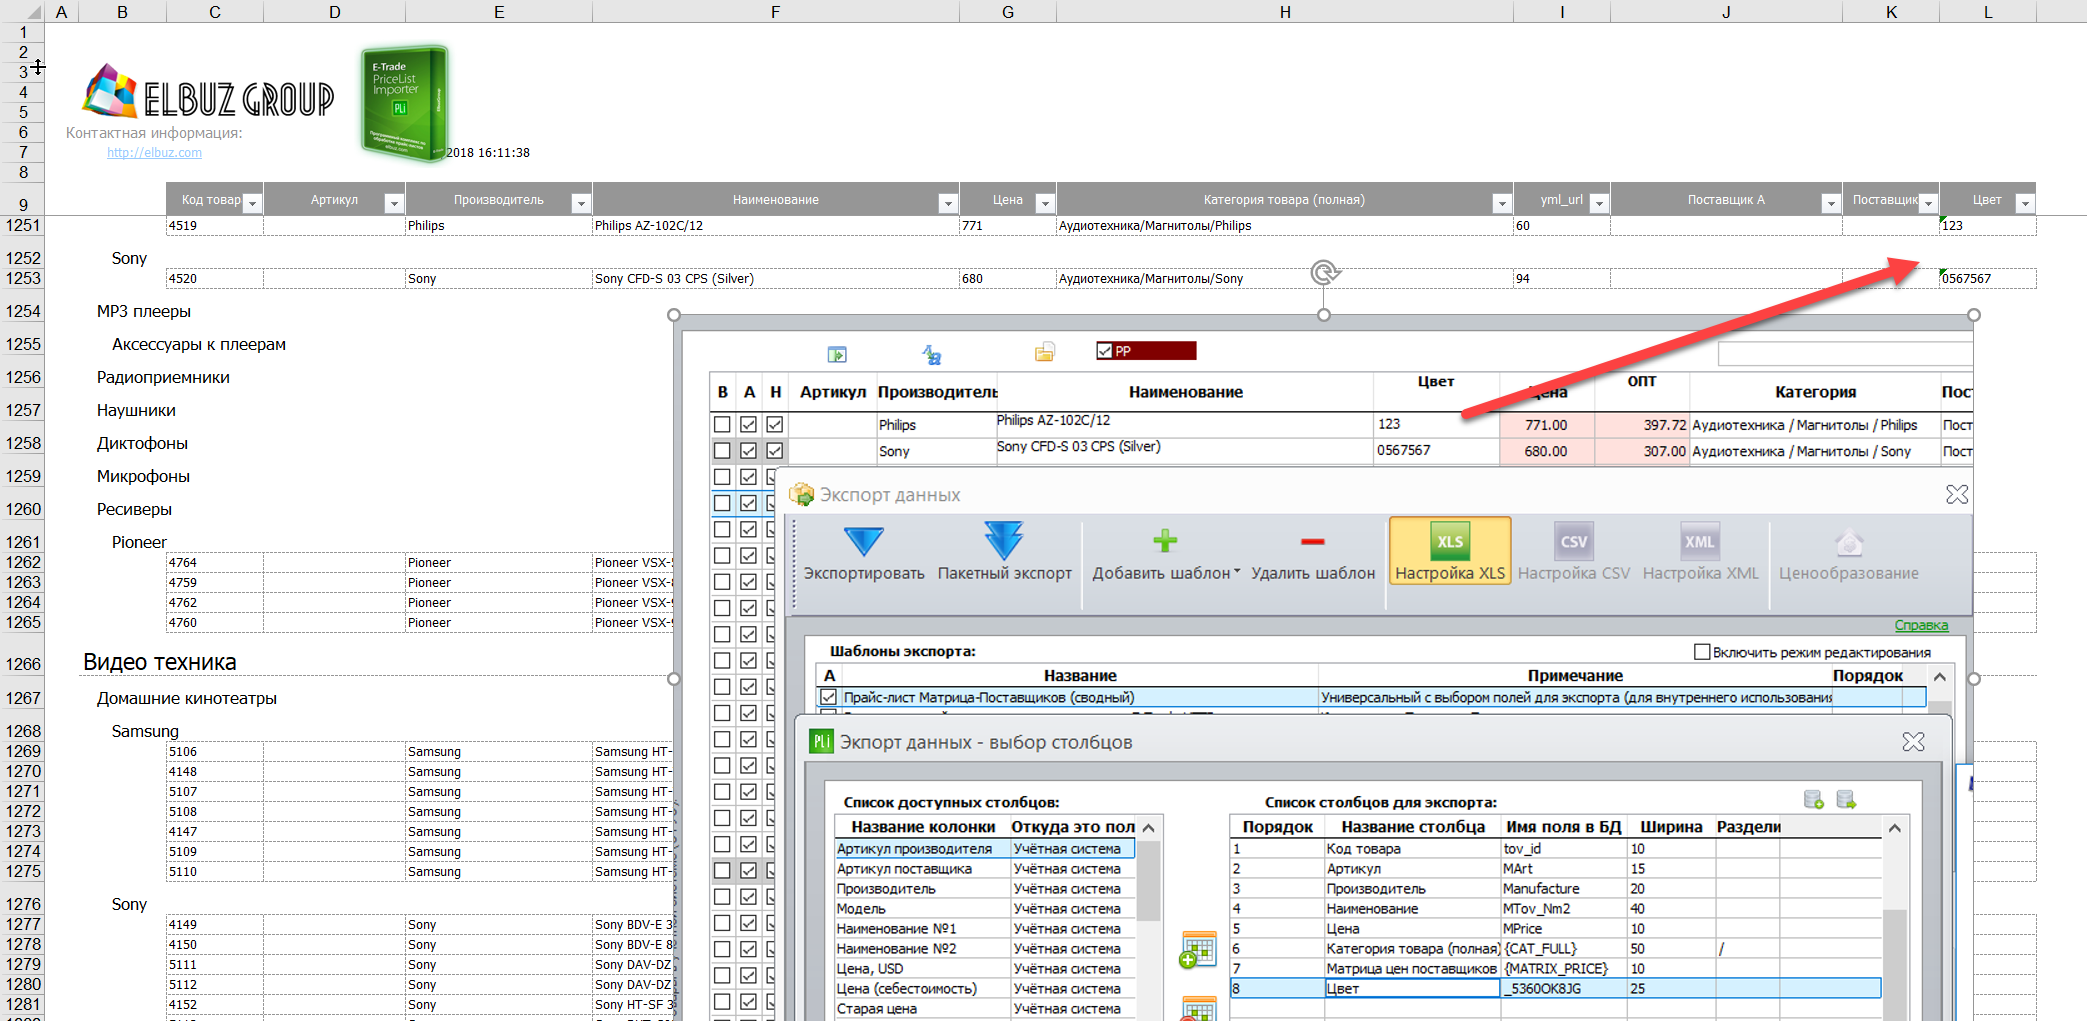This screenshot has width=2087, height=1021.
Task: Click the Экспорт данных dialog title icon
Action: click(801, 494)
